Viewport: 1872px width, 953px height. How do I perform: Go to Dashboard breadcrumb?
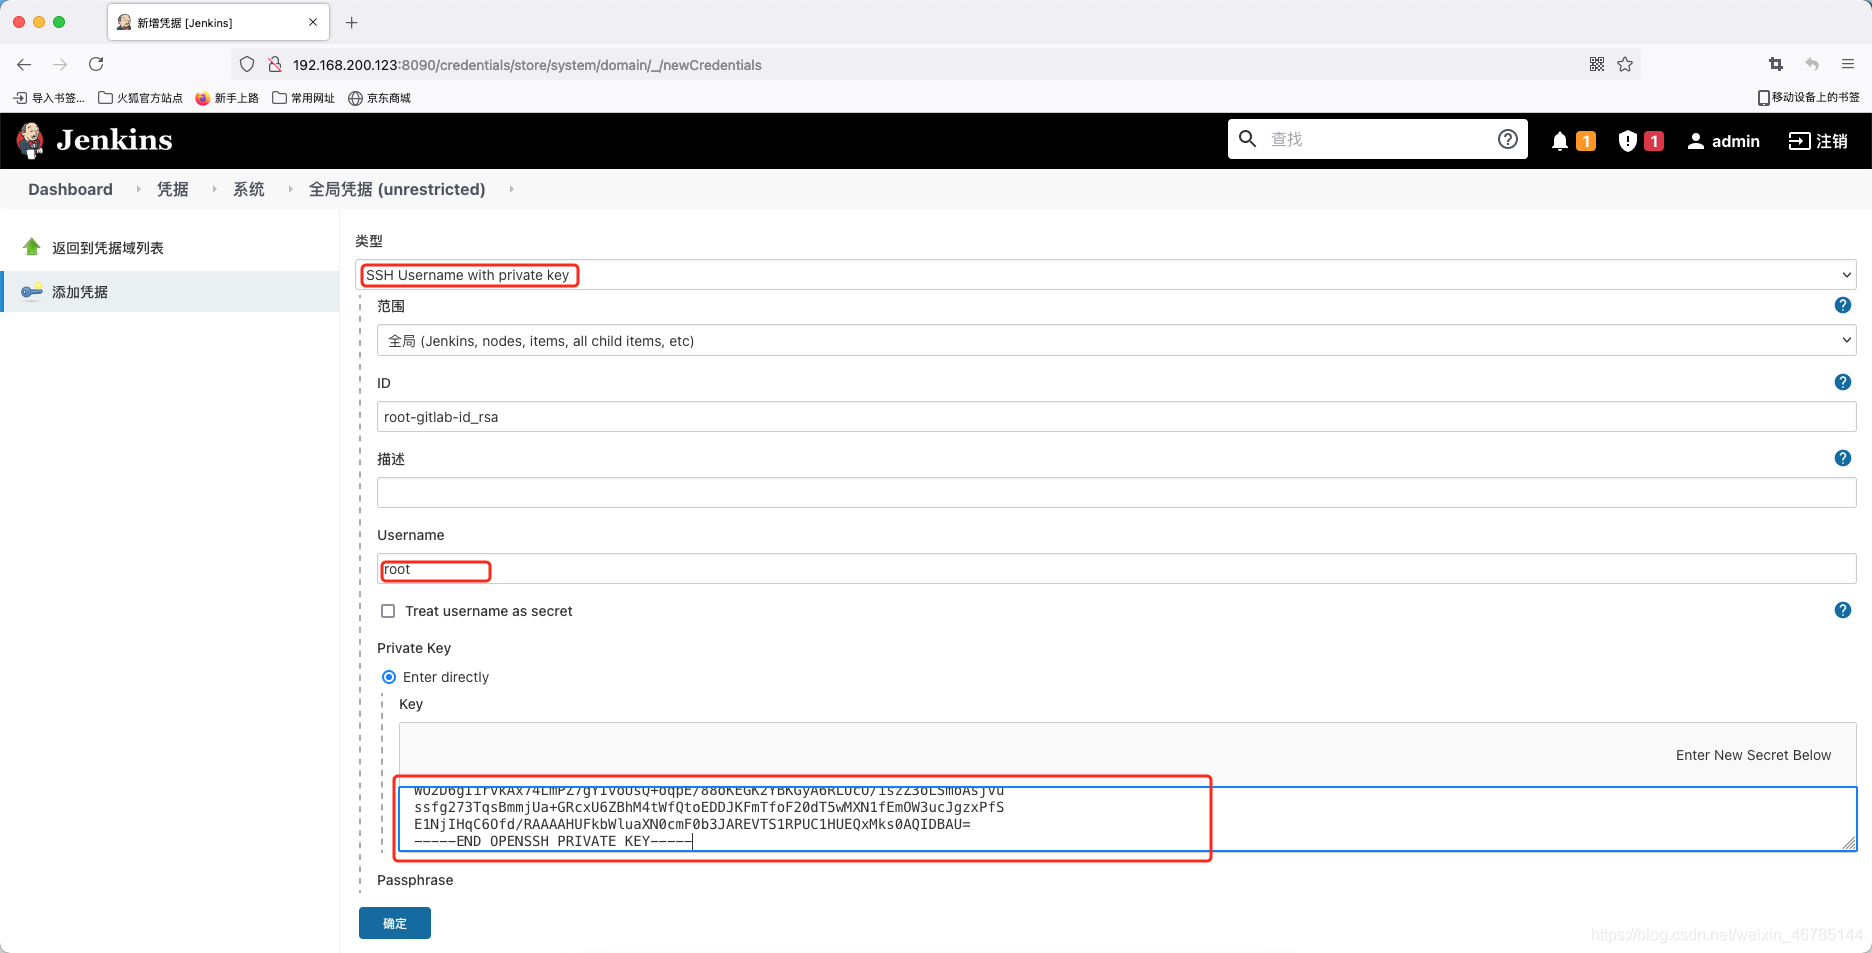pos(70,189)
